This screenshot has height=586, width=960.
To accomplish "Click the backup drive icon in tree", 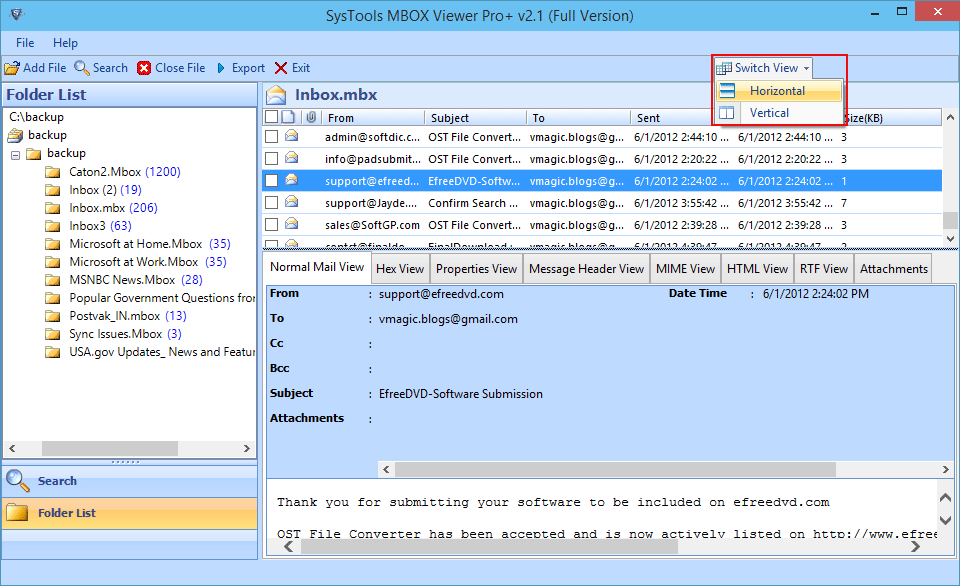I will pos(15,135).
